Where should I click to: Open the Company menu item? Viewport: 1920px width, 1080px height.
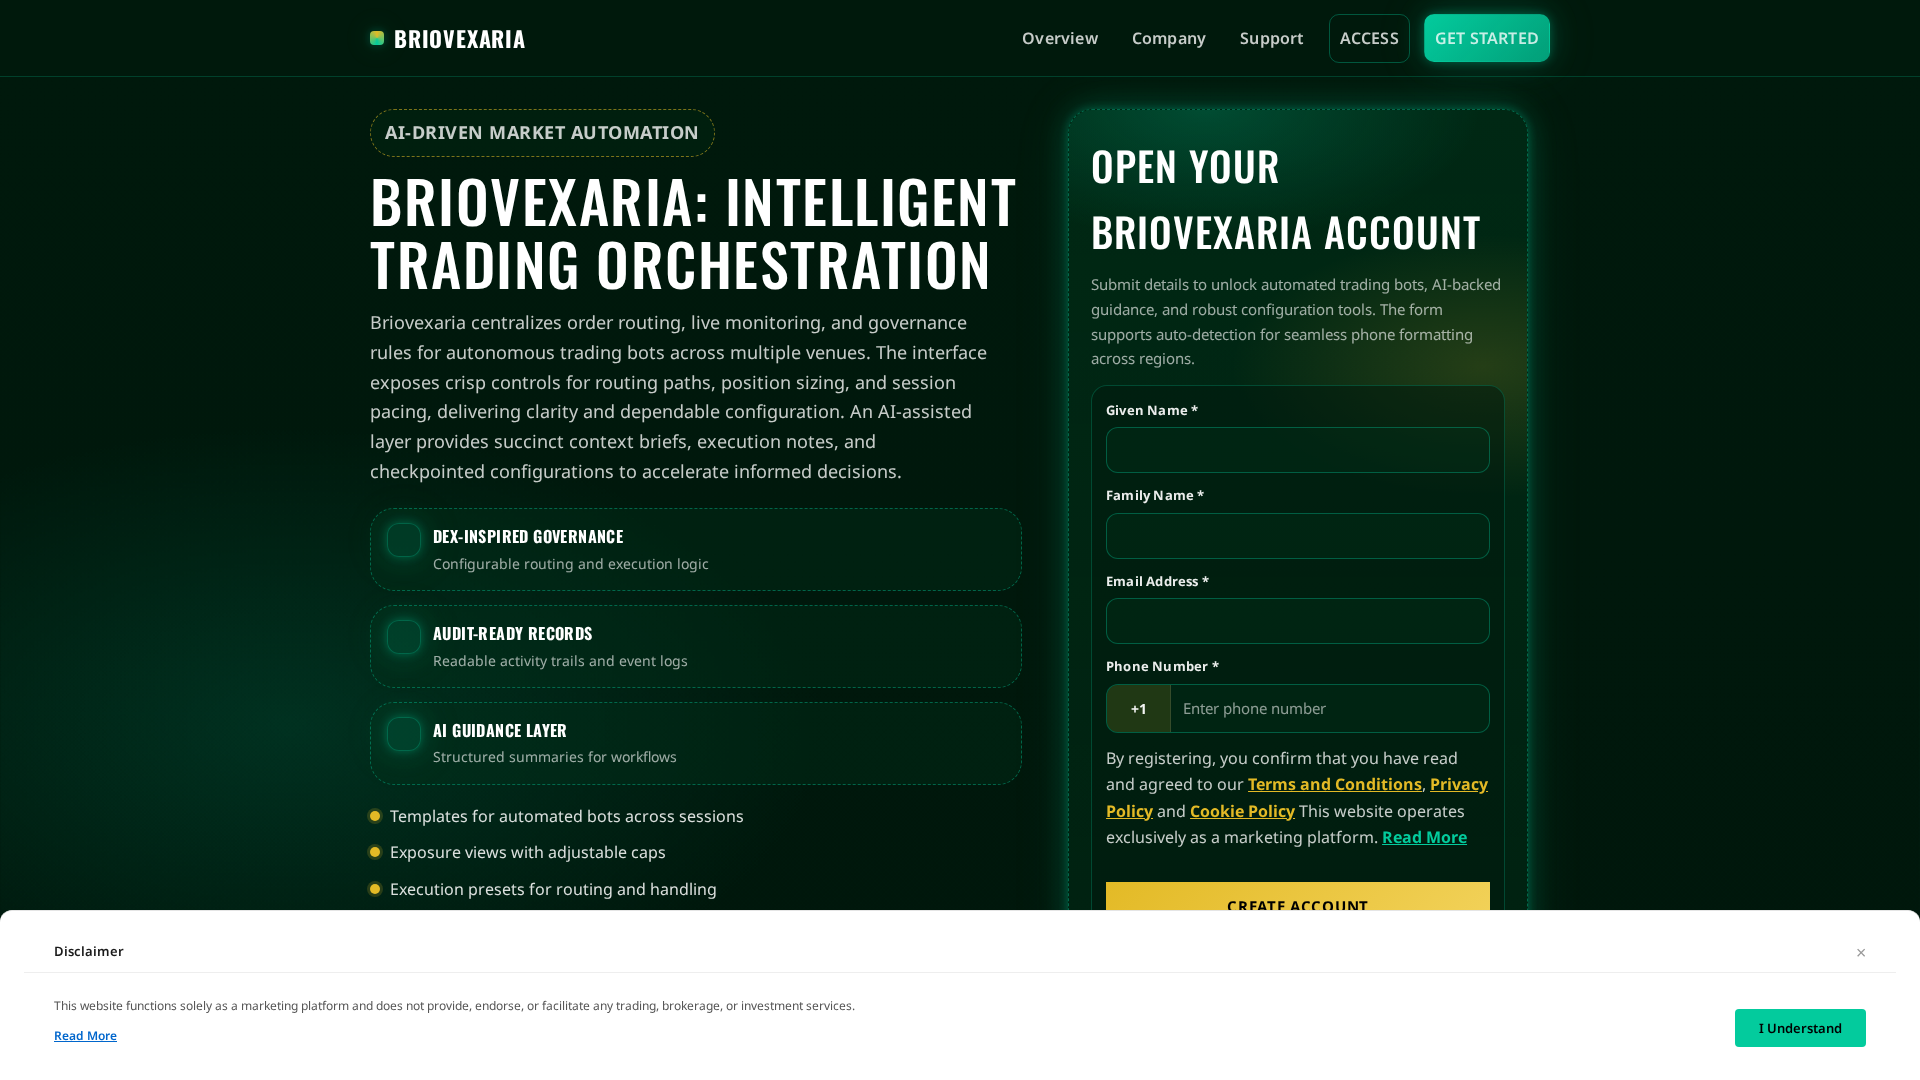point(1169,38)
